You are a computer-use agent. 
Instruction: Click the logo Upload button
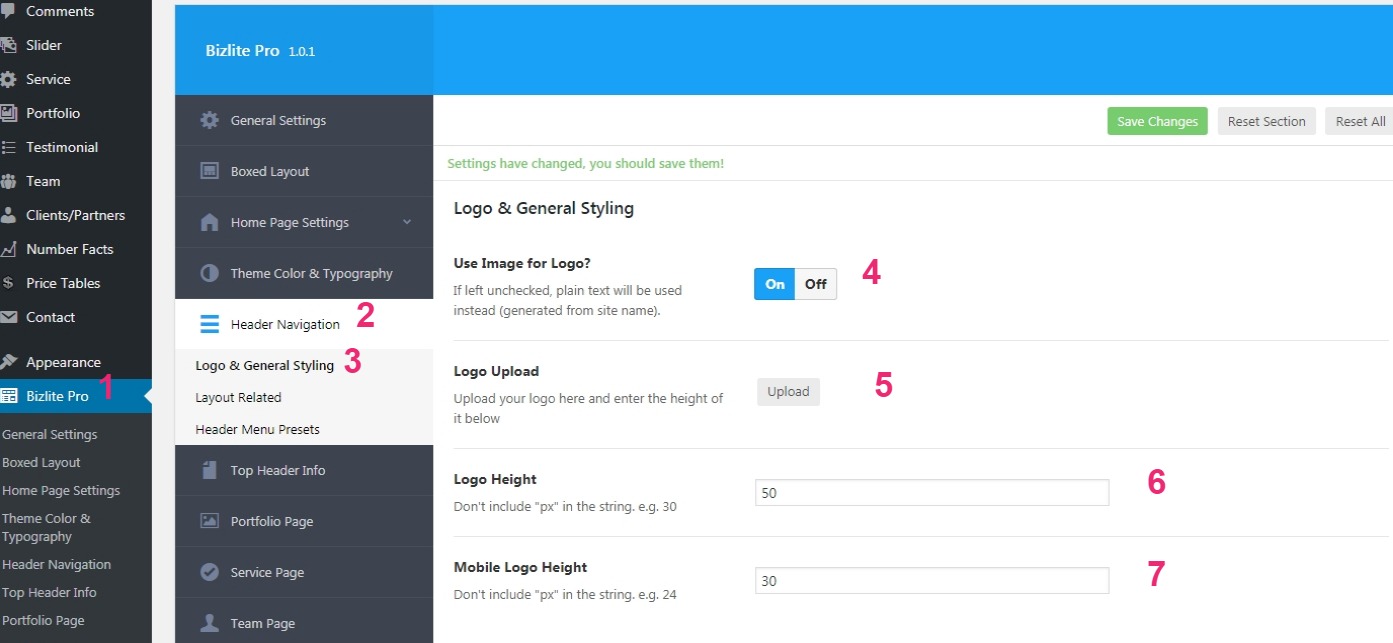click(788, 391)
